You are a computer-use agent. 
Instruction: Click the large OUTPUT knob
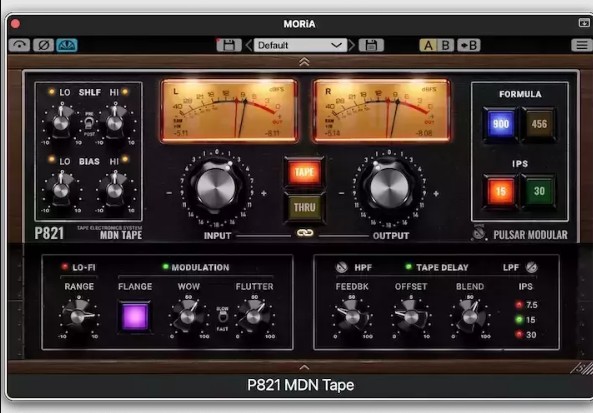coord(390,188)
